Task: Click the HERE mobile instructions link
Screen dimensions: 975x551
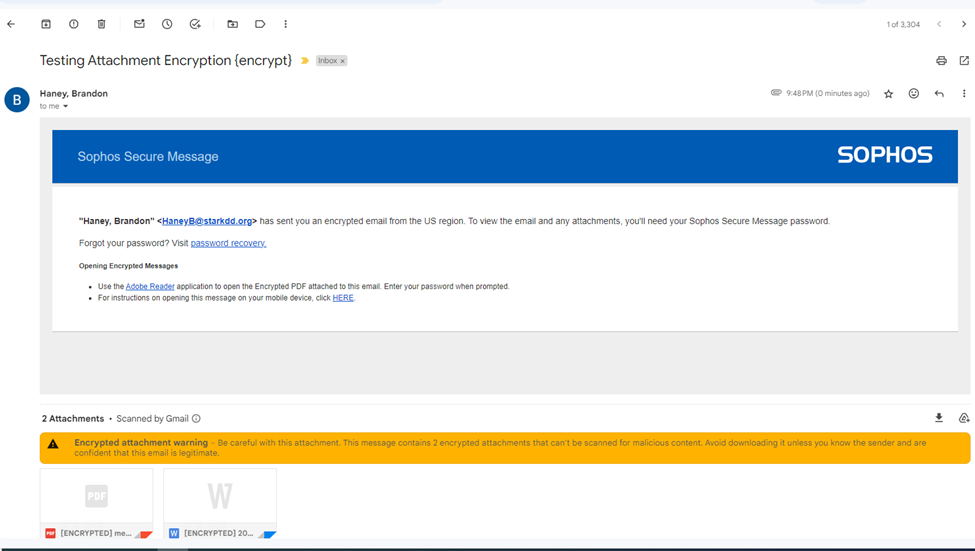Action: point(343,298)
